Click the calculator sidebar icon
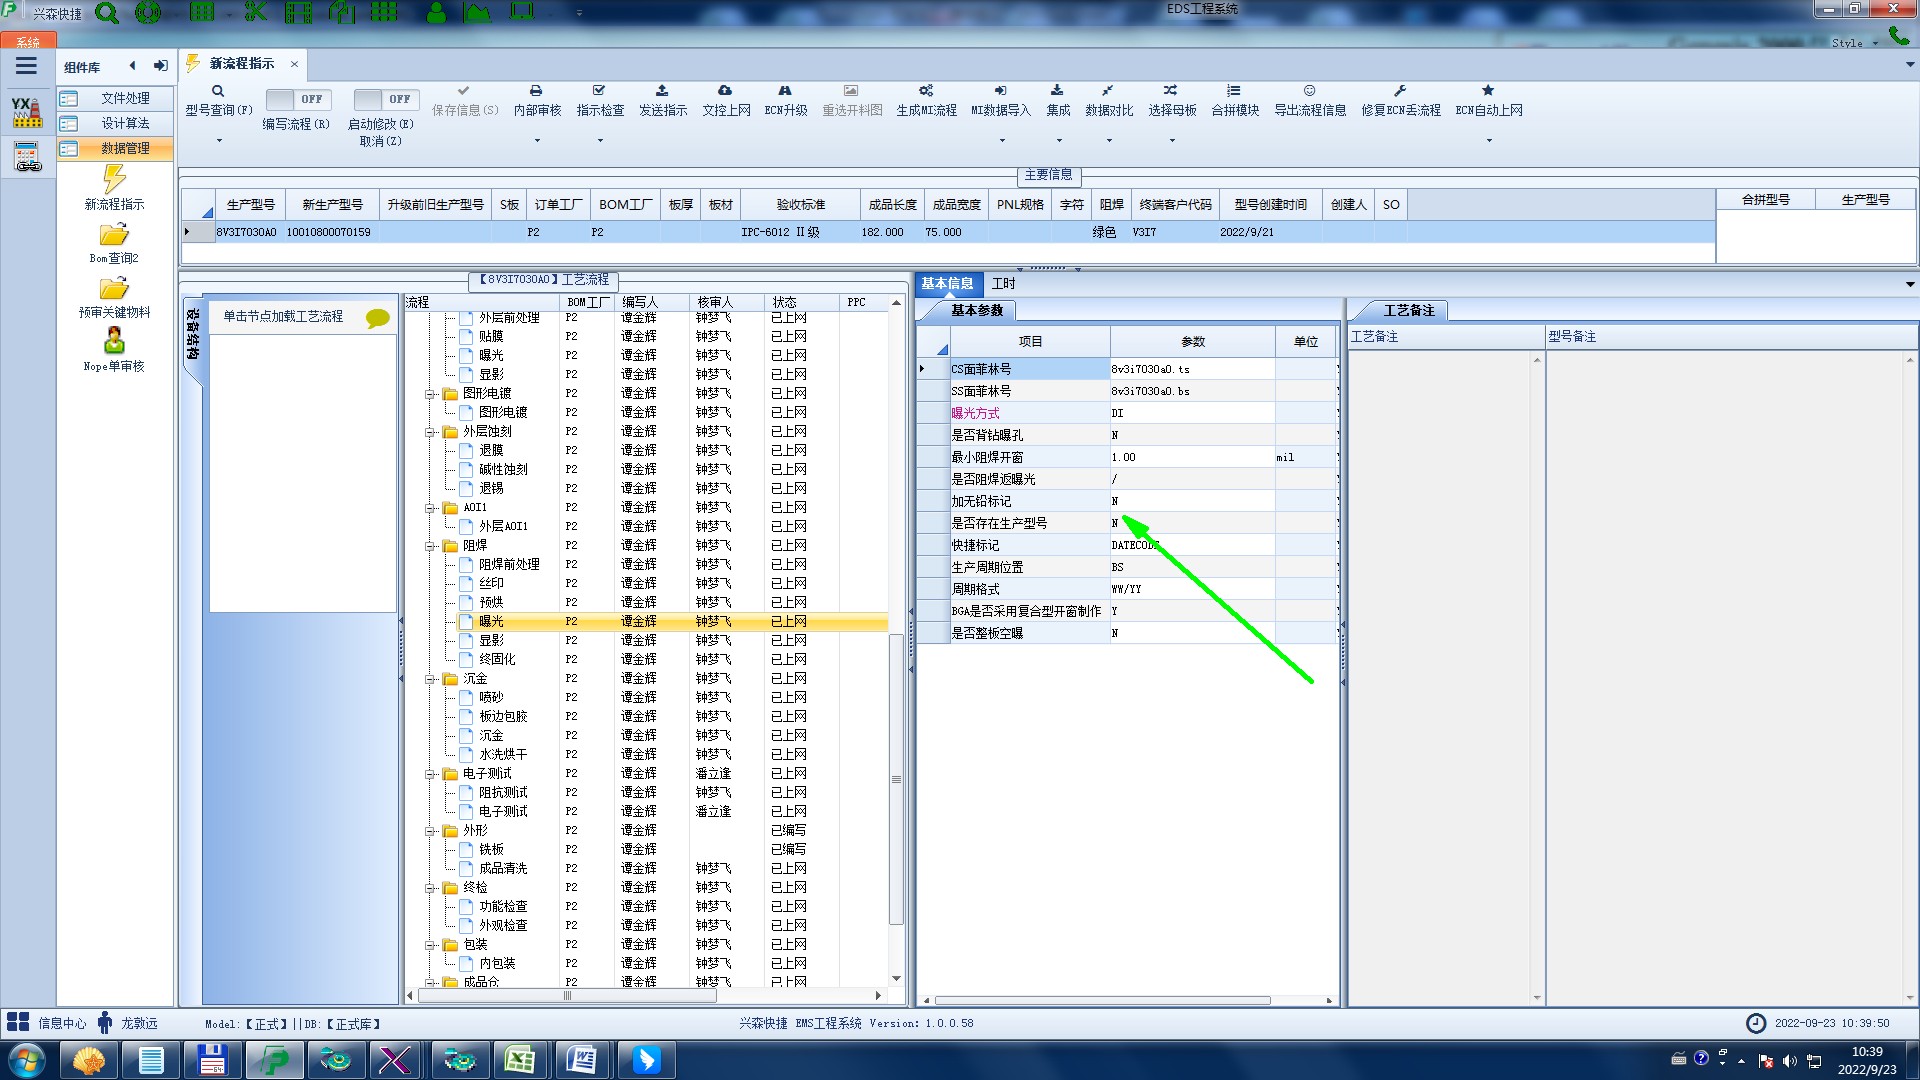 [x=27, y=157]
